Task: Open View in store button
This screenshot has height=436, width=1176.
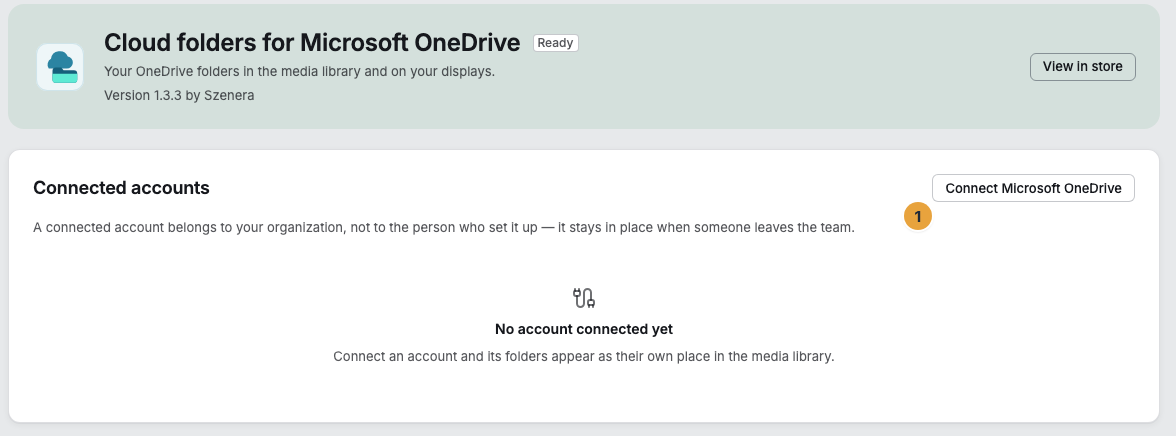Action: click(1082, 67)
